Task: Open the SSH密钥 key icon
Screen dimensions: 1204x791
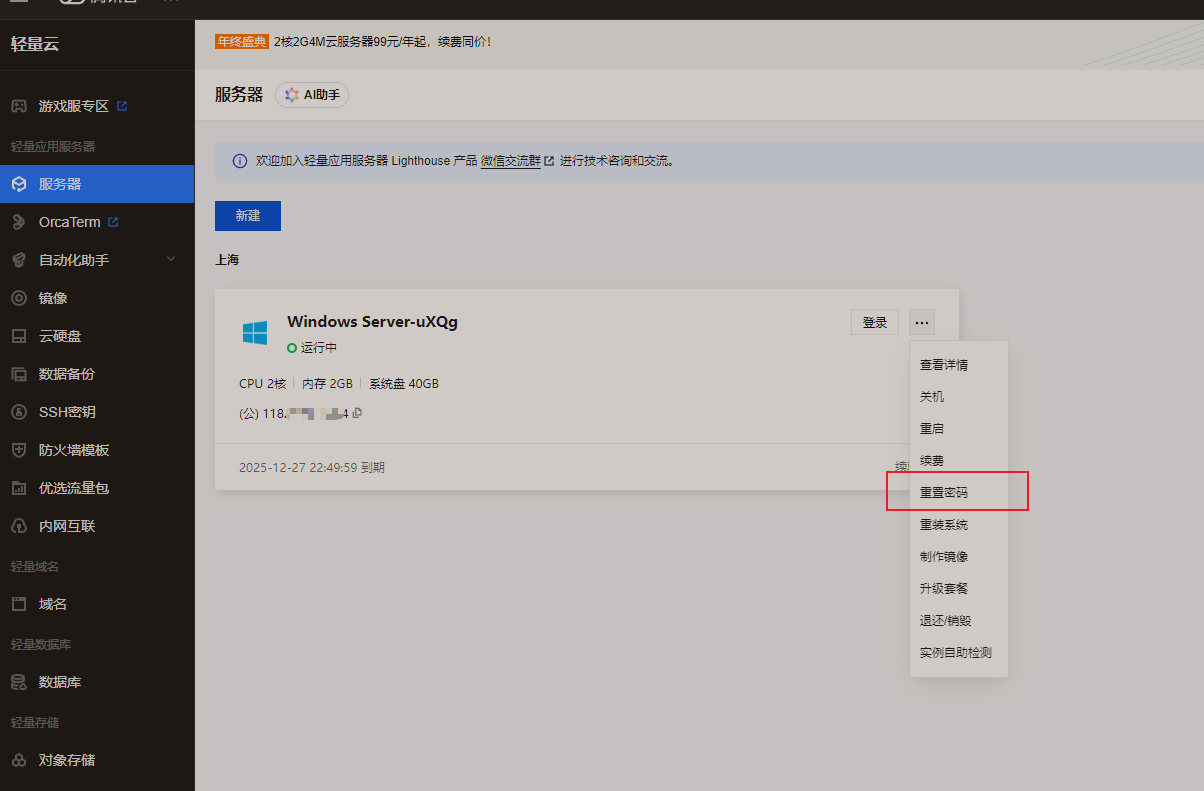Action: pyautogui.click(x=18, y=412)
